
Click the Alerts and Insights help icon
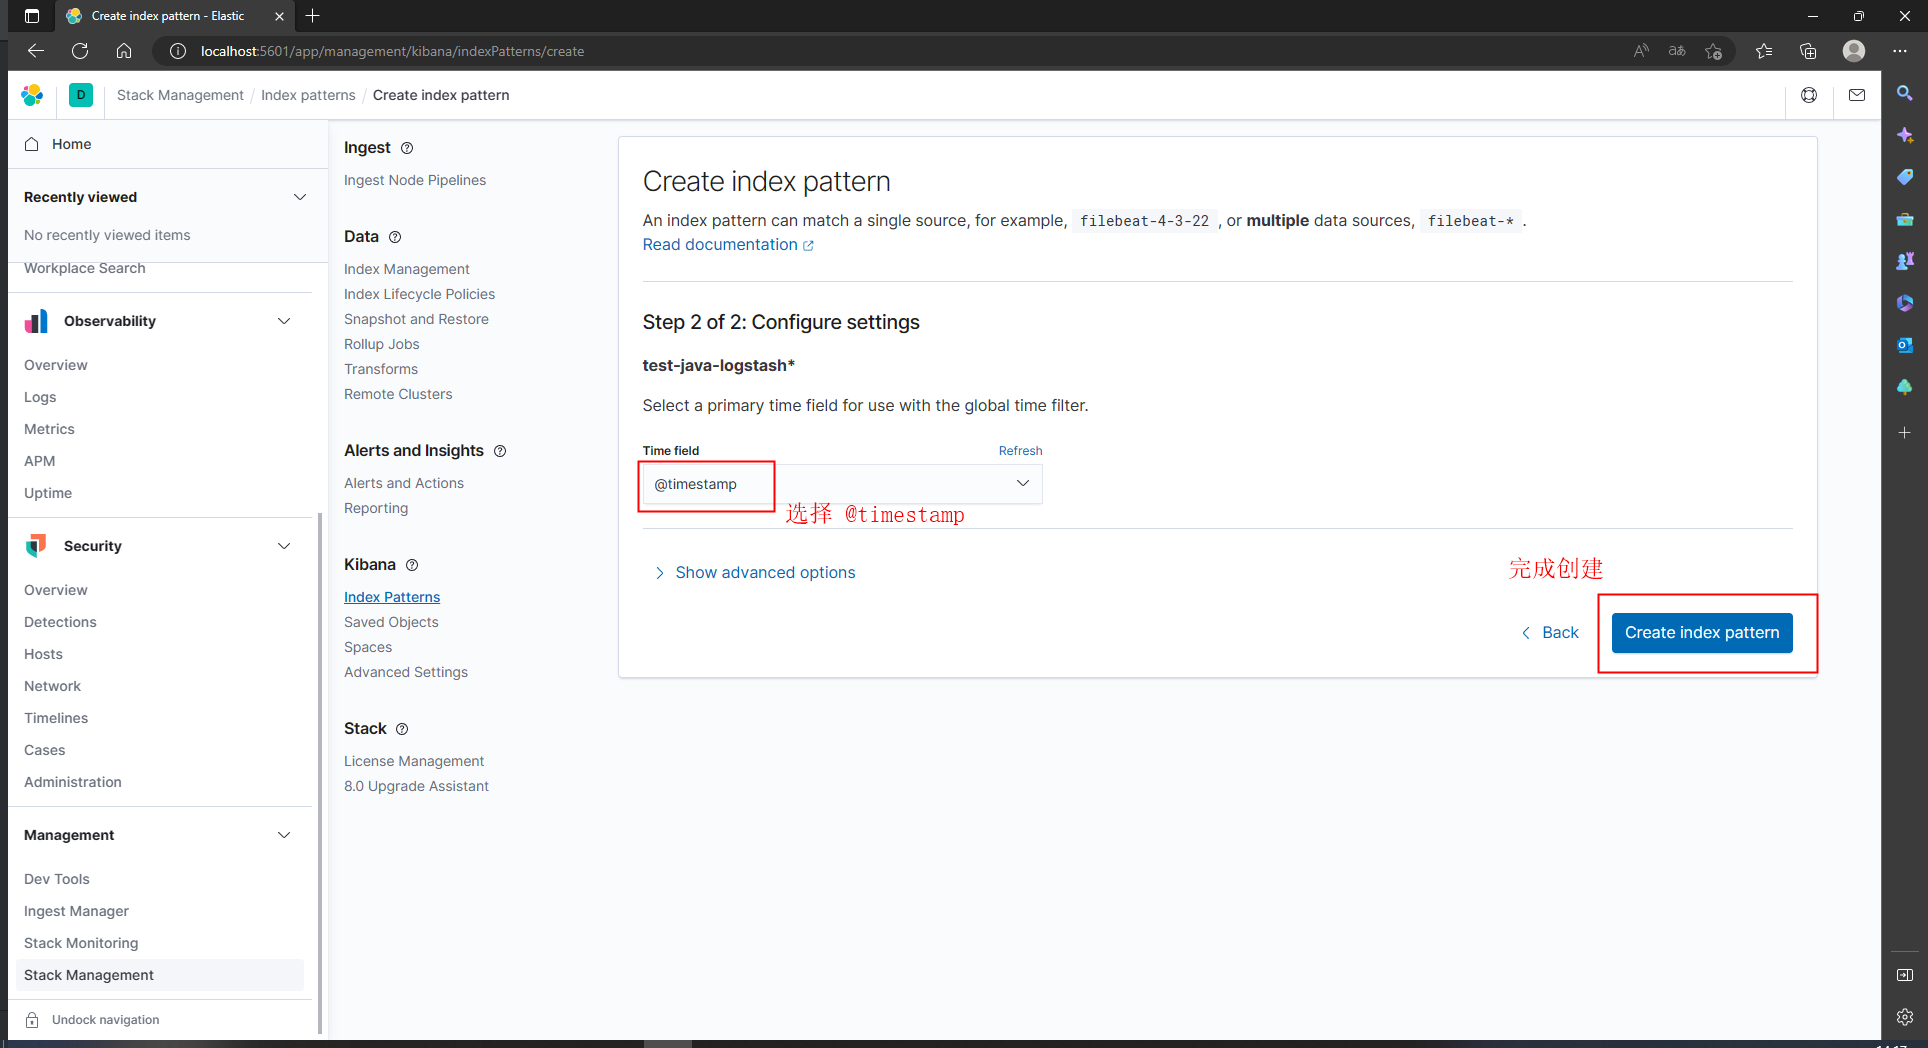click(500, 451)
